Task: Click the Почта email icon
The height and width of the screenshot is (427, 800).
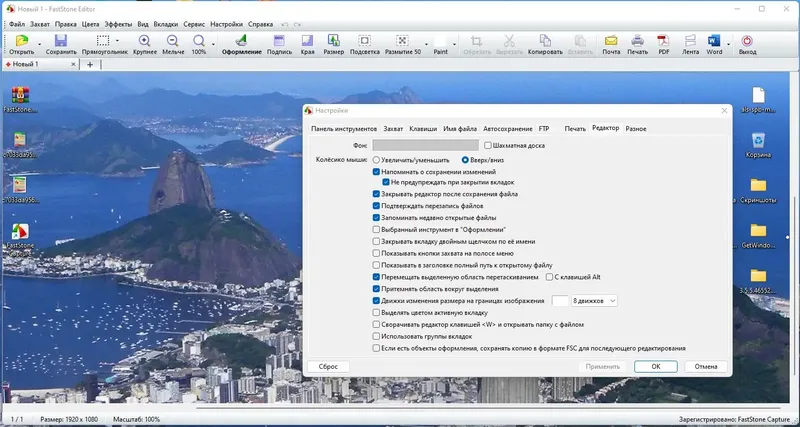Action: point(611,42)
